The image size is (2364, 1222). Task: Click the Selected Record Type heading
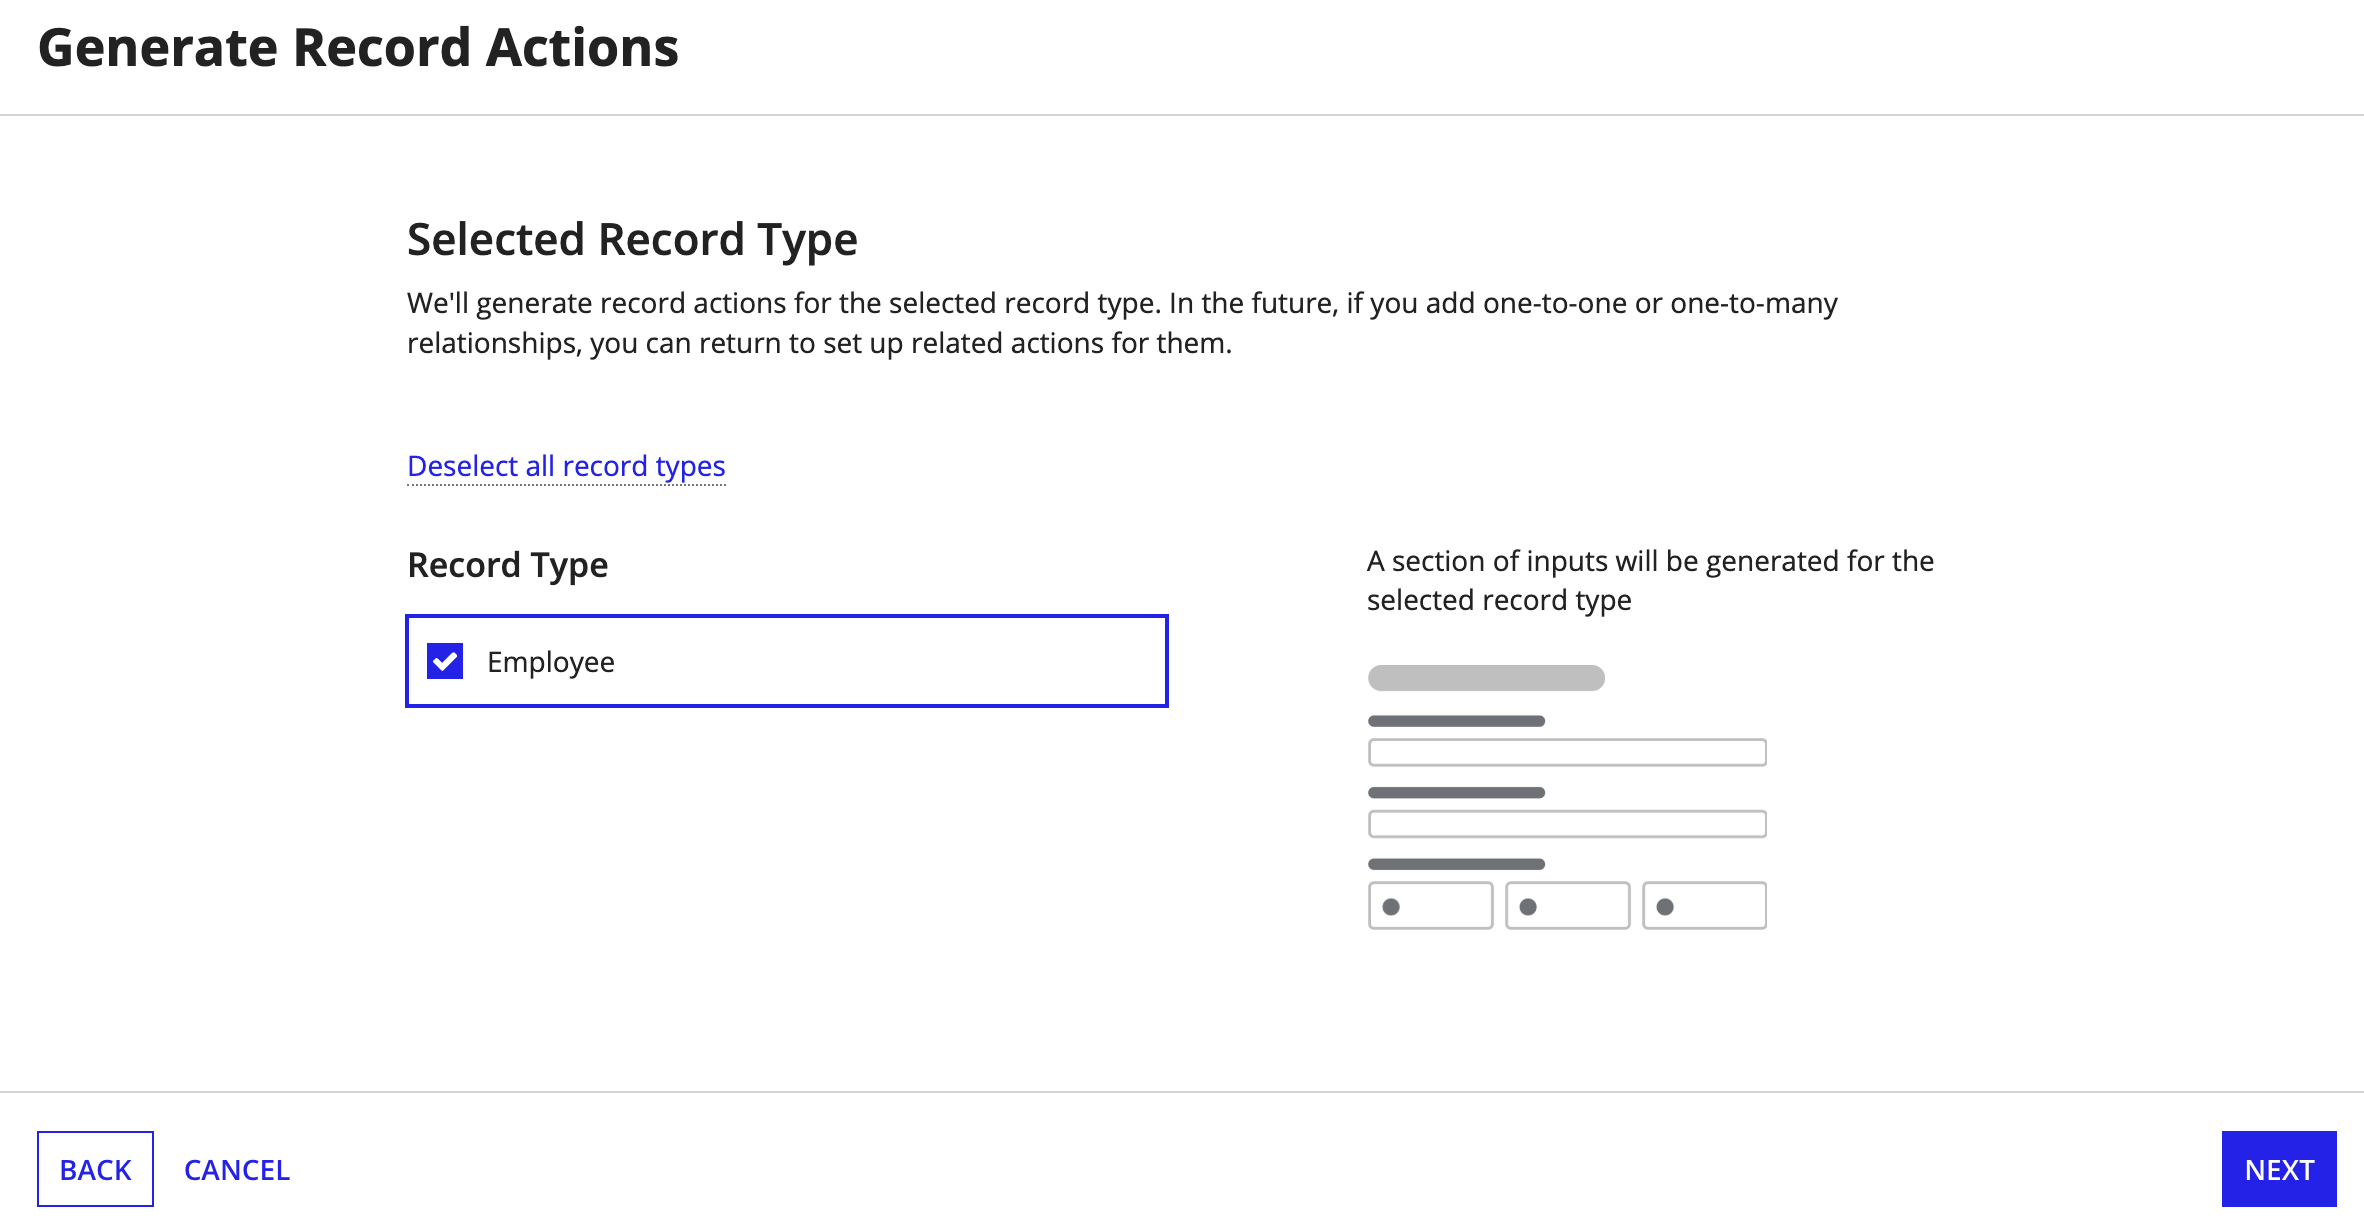coord(632,239)
